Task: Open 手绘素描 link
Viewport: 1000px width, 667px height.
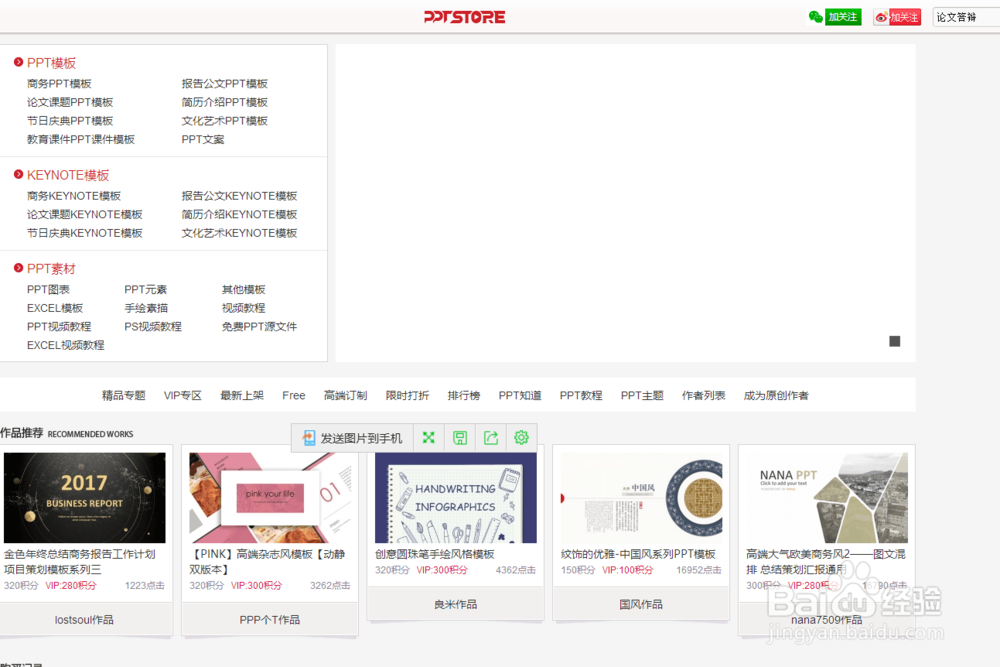Action: click(146, 308)
